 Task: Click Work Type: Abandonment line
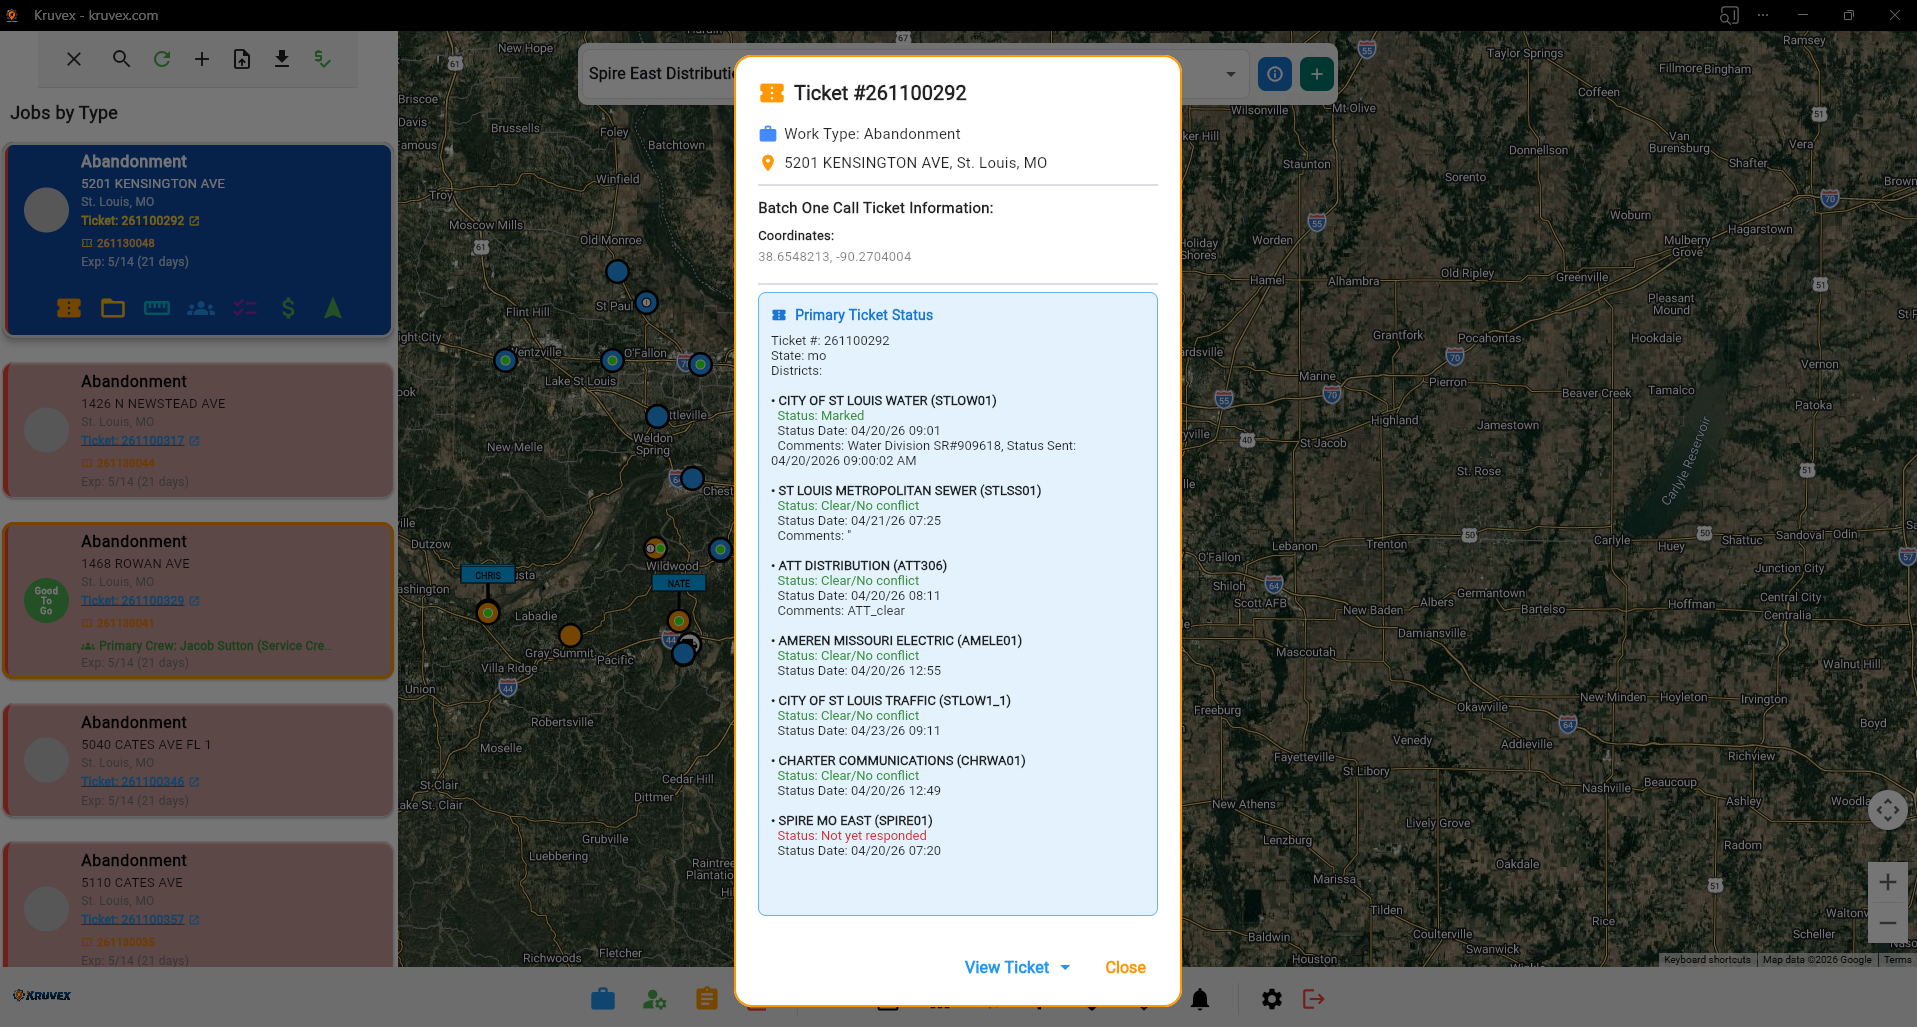[x=872, y=134]
